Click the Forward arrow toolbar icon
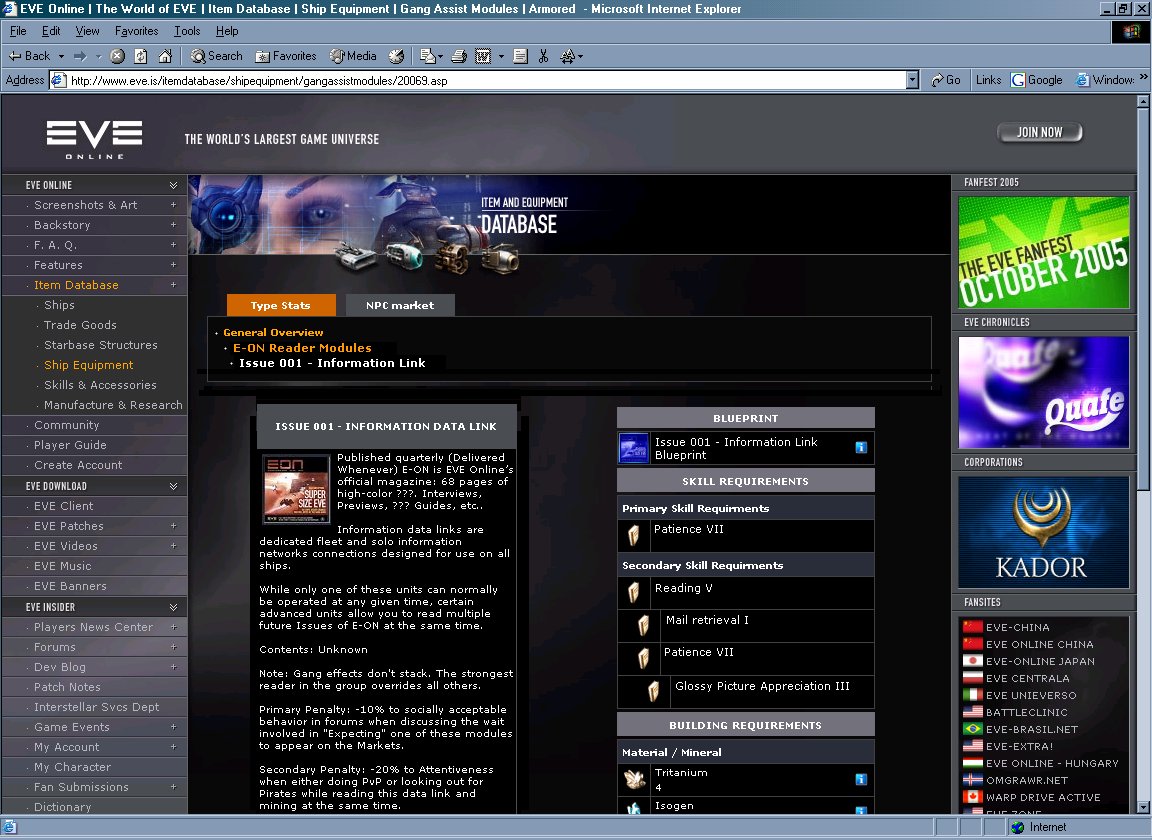 click(x=81, y=56)
